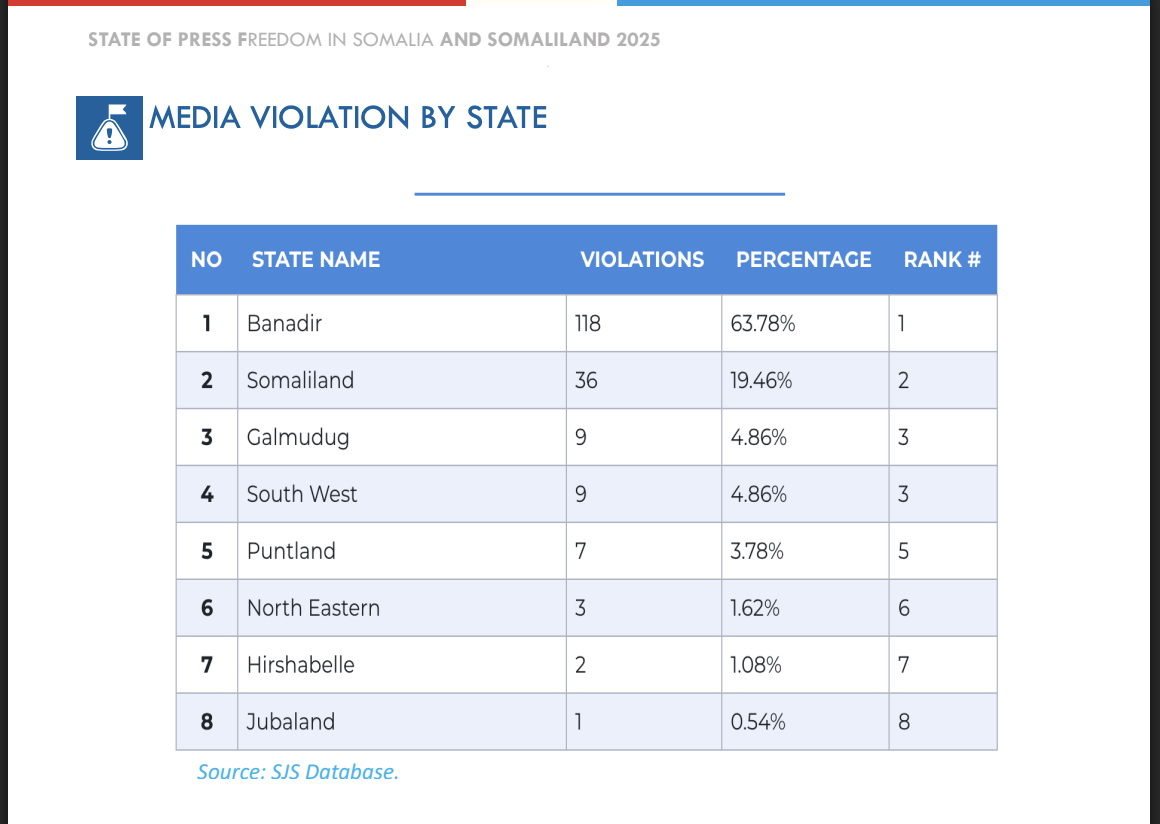Click the 19.46% percentage value

tap(762, 381)
